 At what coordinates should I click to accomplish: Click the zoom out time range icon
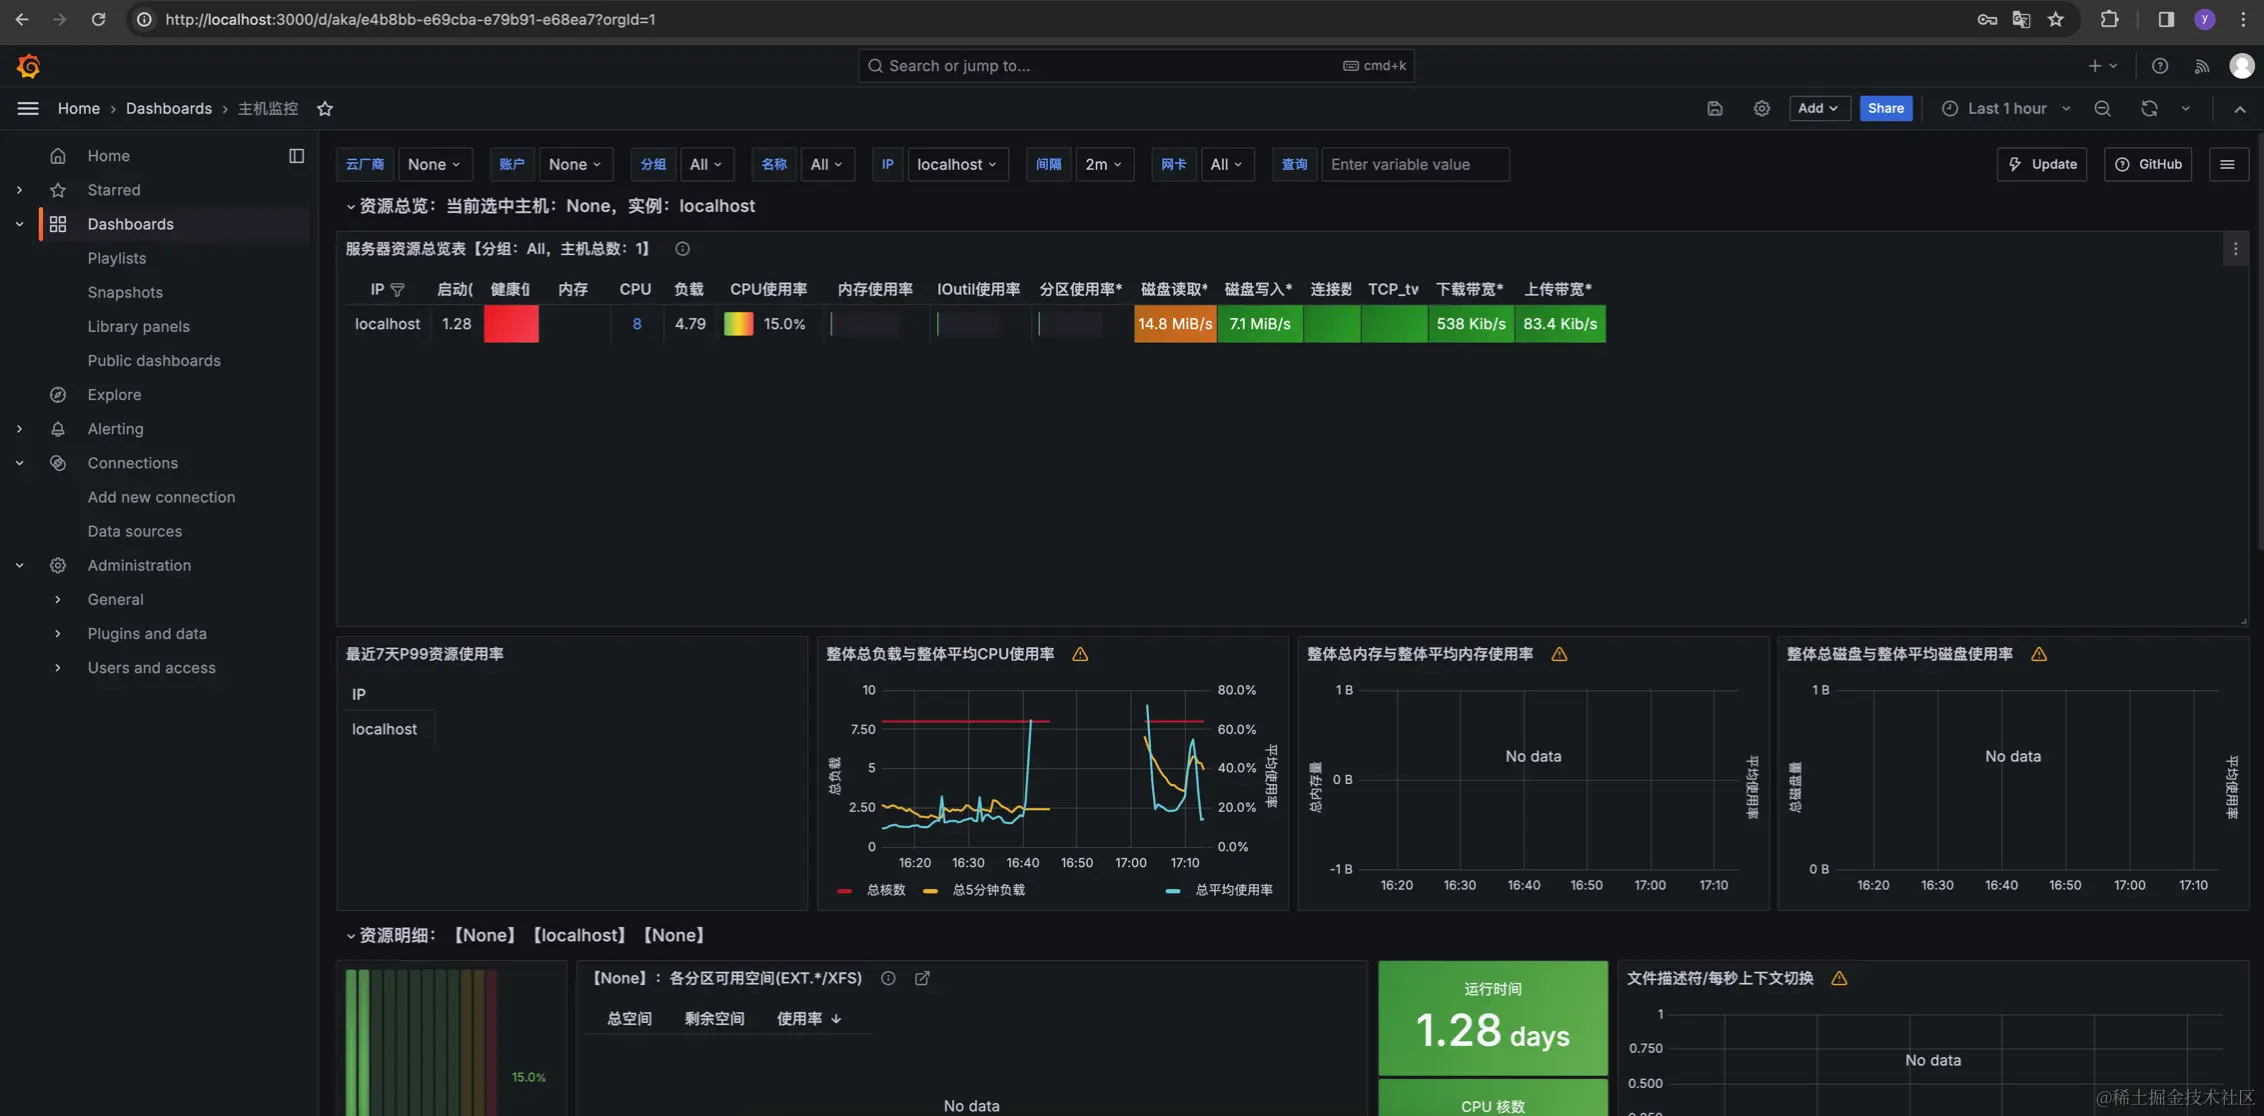[2102, 108]
